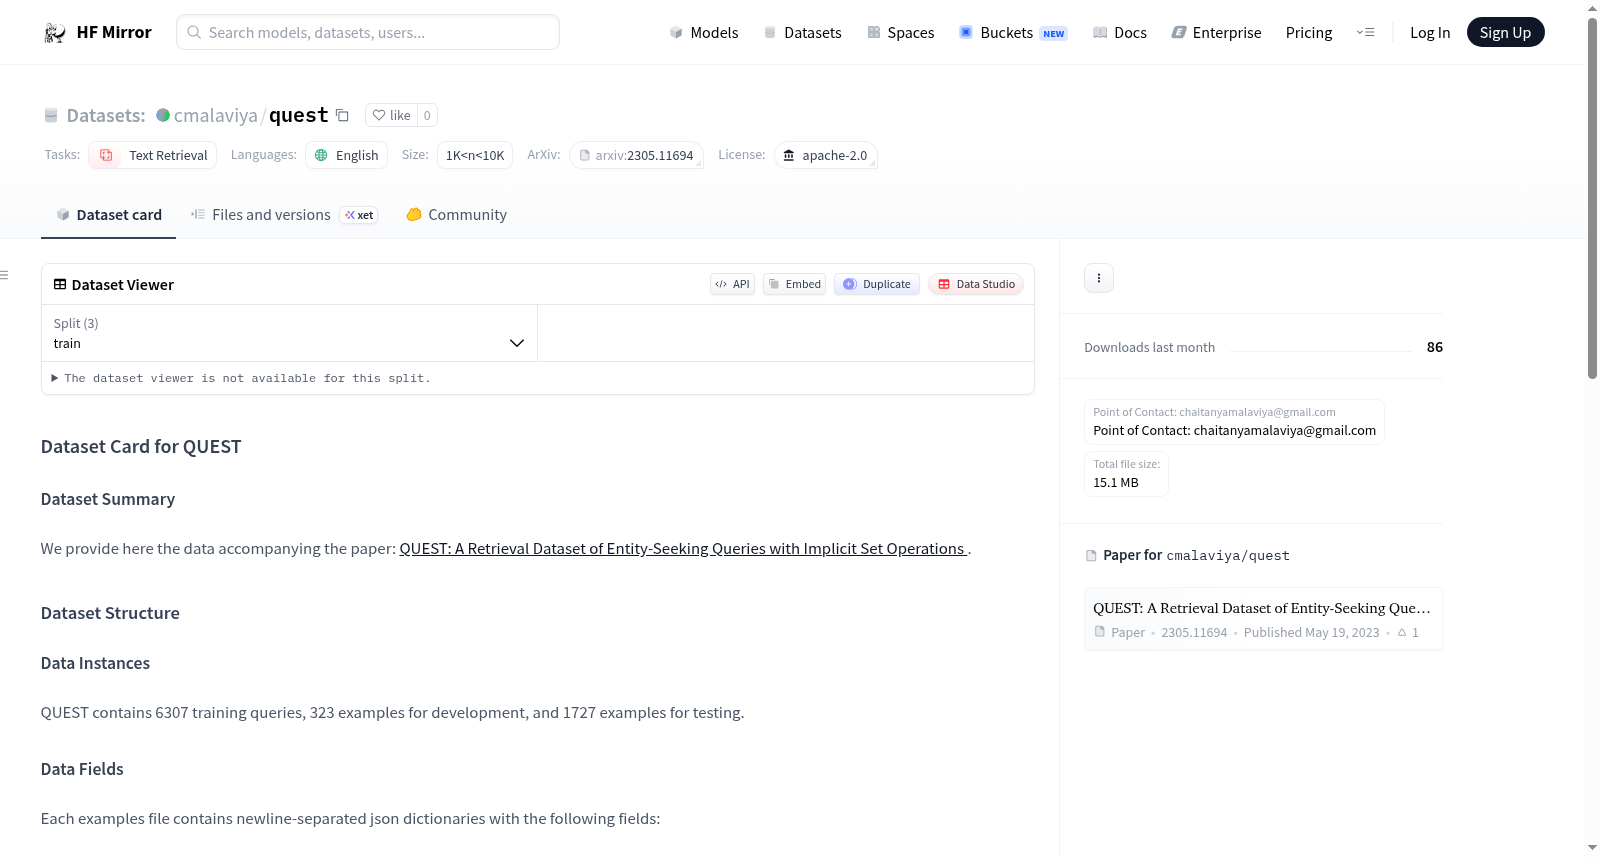Click the xet badge on Files tab

359,215
